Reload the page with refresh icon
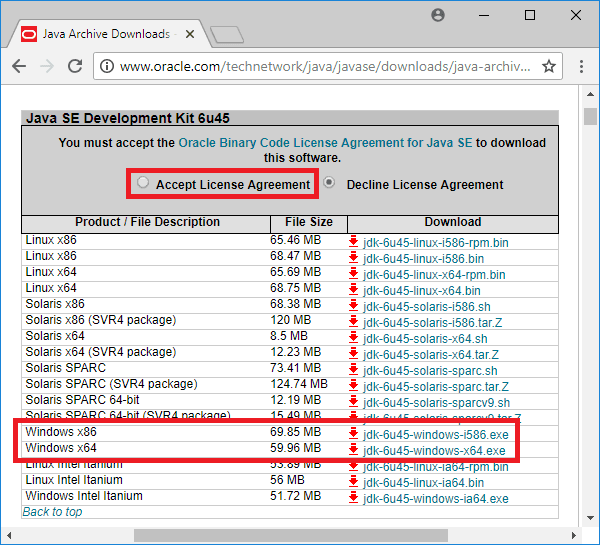The height and width of the screenshot is (545, 600). coord(75,66)
